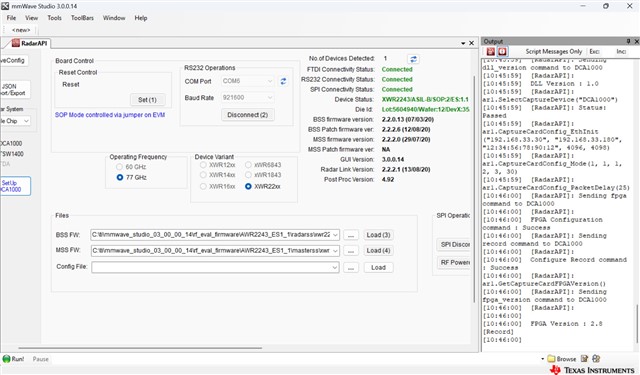This screenshot has height=375, width=640.
Task: Click the edit script icon beside Browse
Action: point(584,359)
